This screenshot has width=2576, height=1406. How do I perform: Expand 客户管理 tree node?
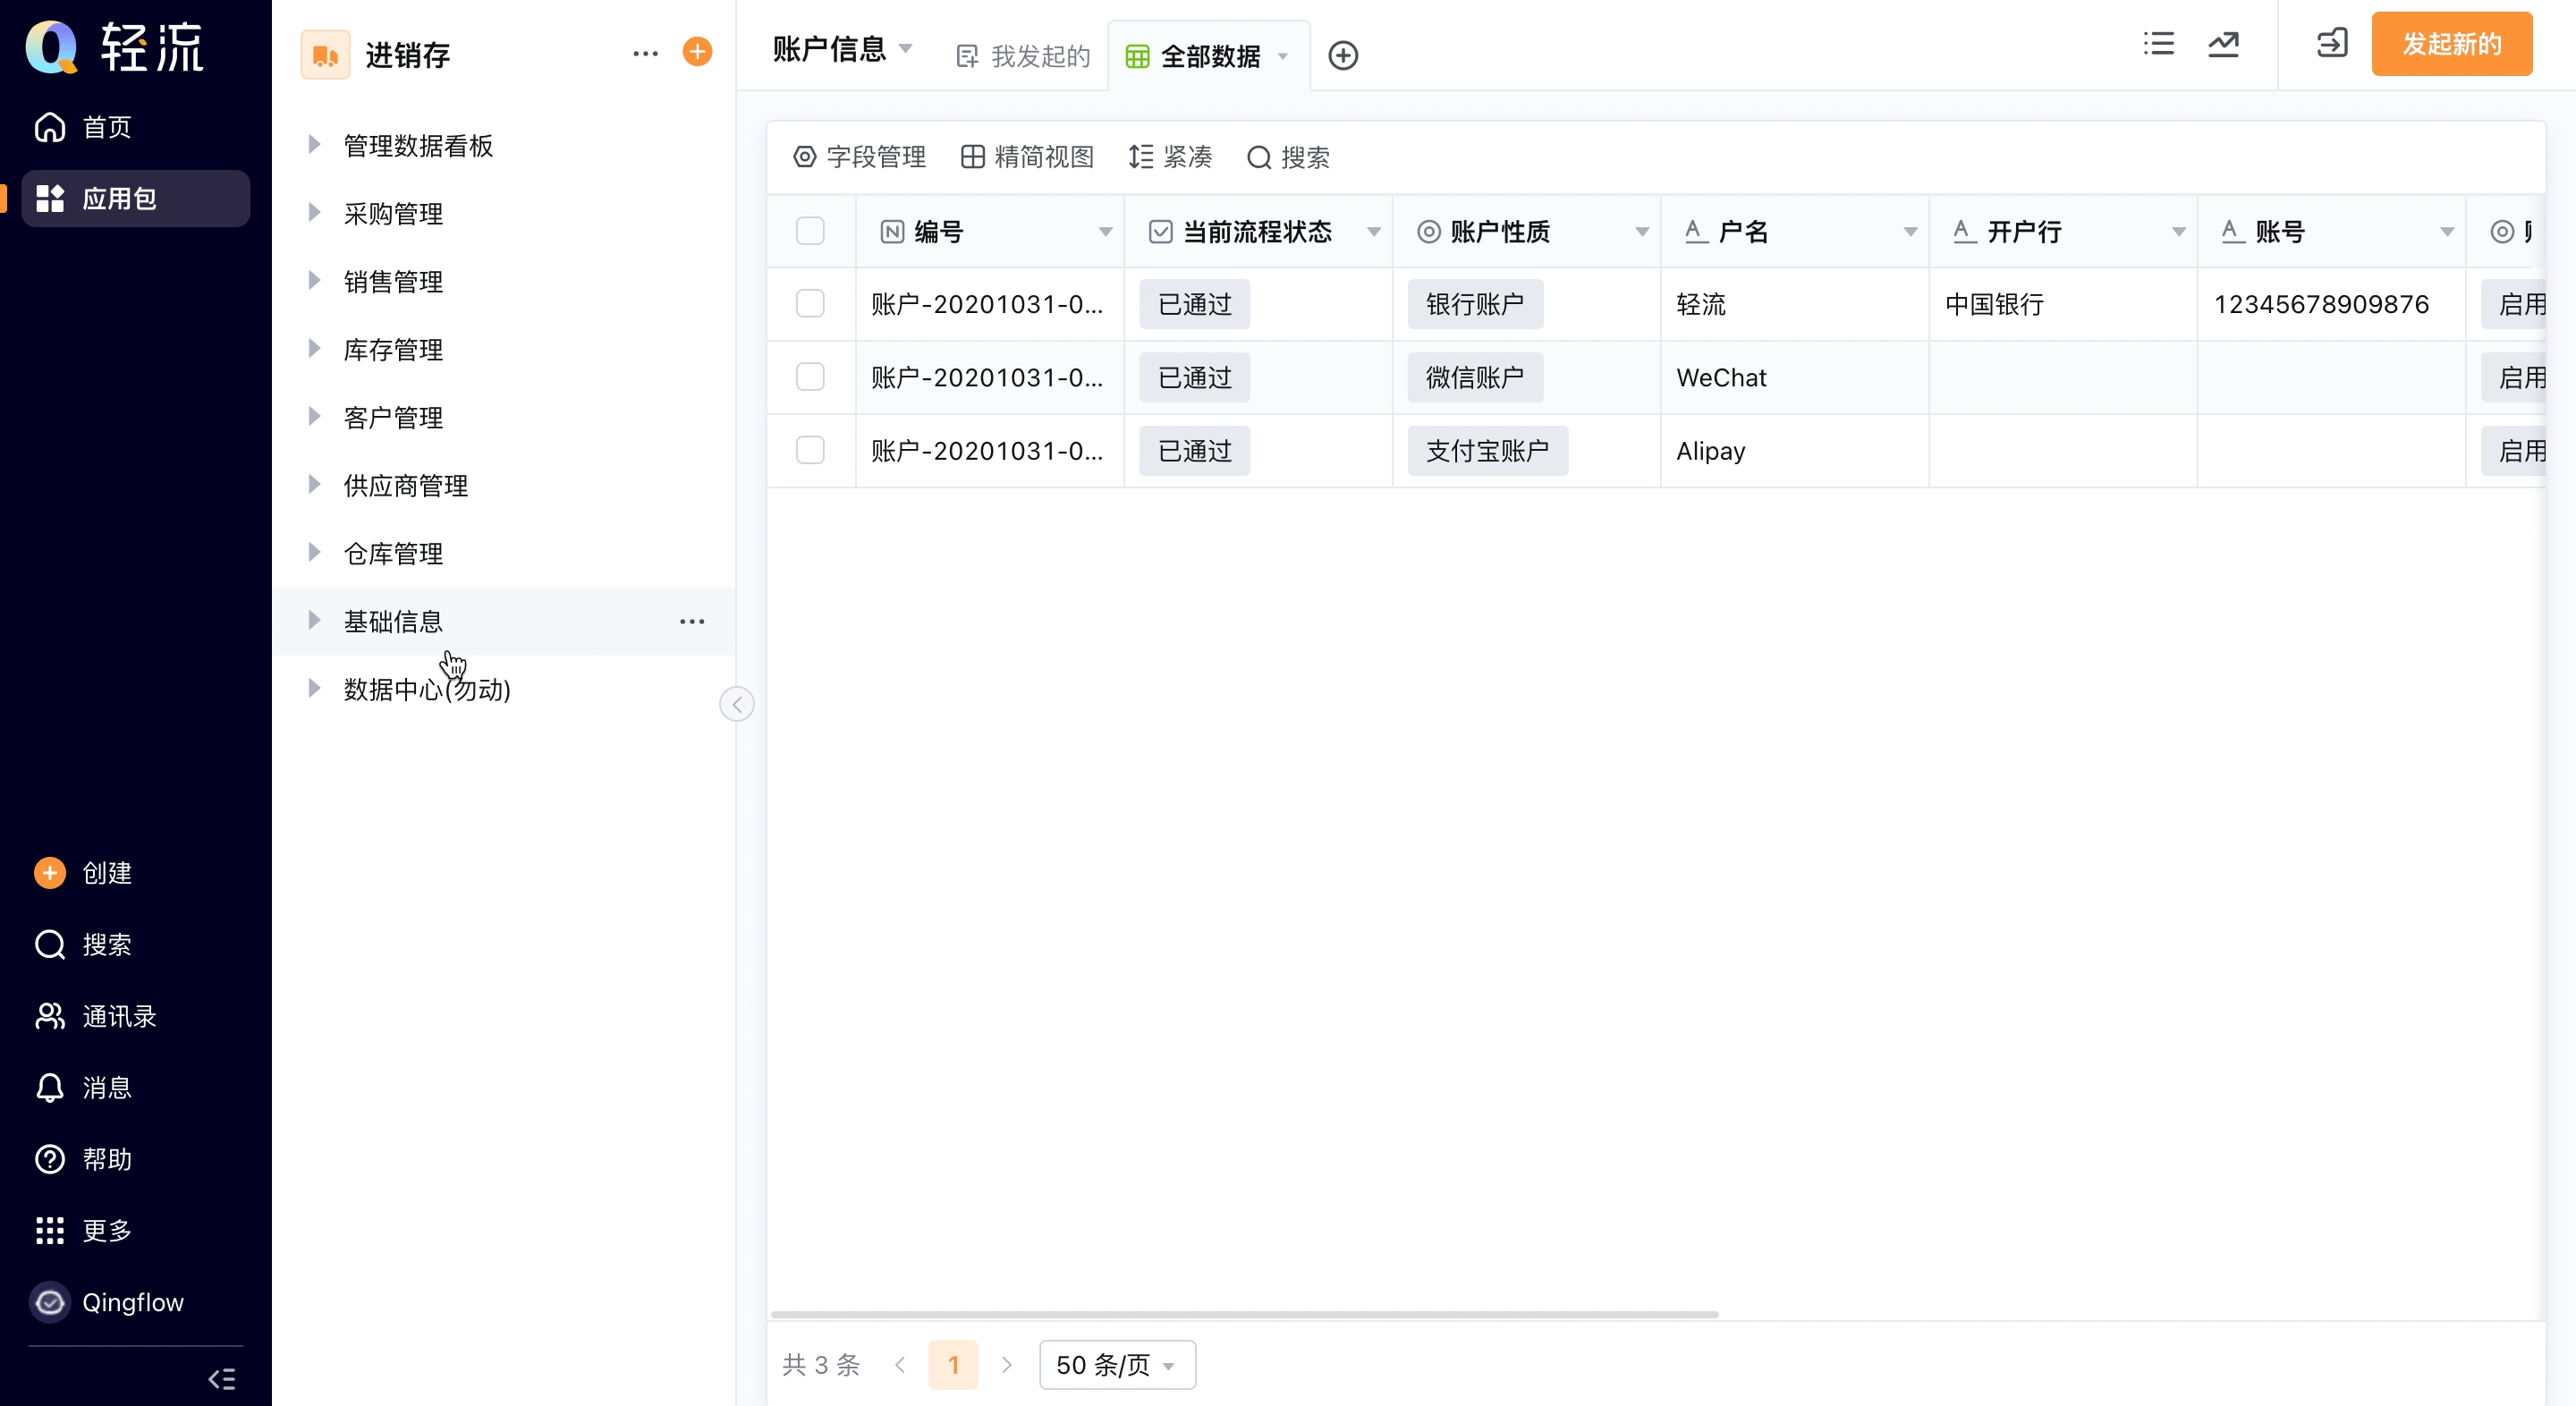click(314, 417)
